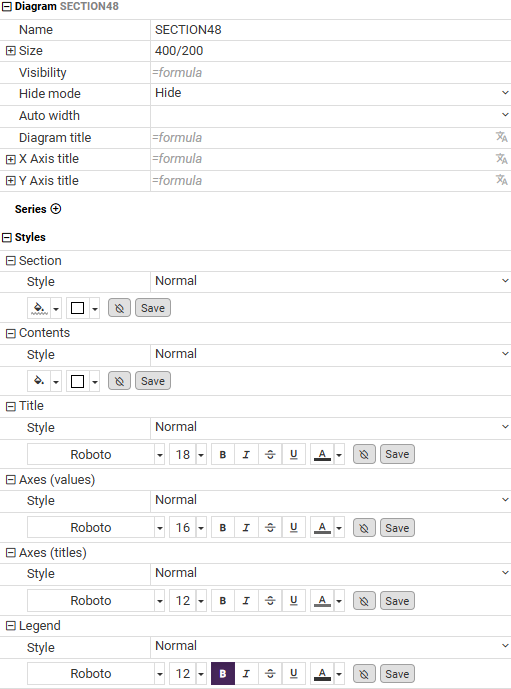The image size is (511, 689).
Task: Expand the Size property row
Action: tap(11, 51)
